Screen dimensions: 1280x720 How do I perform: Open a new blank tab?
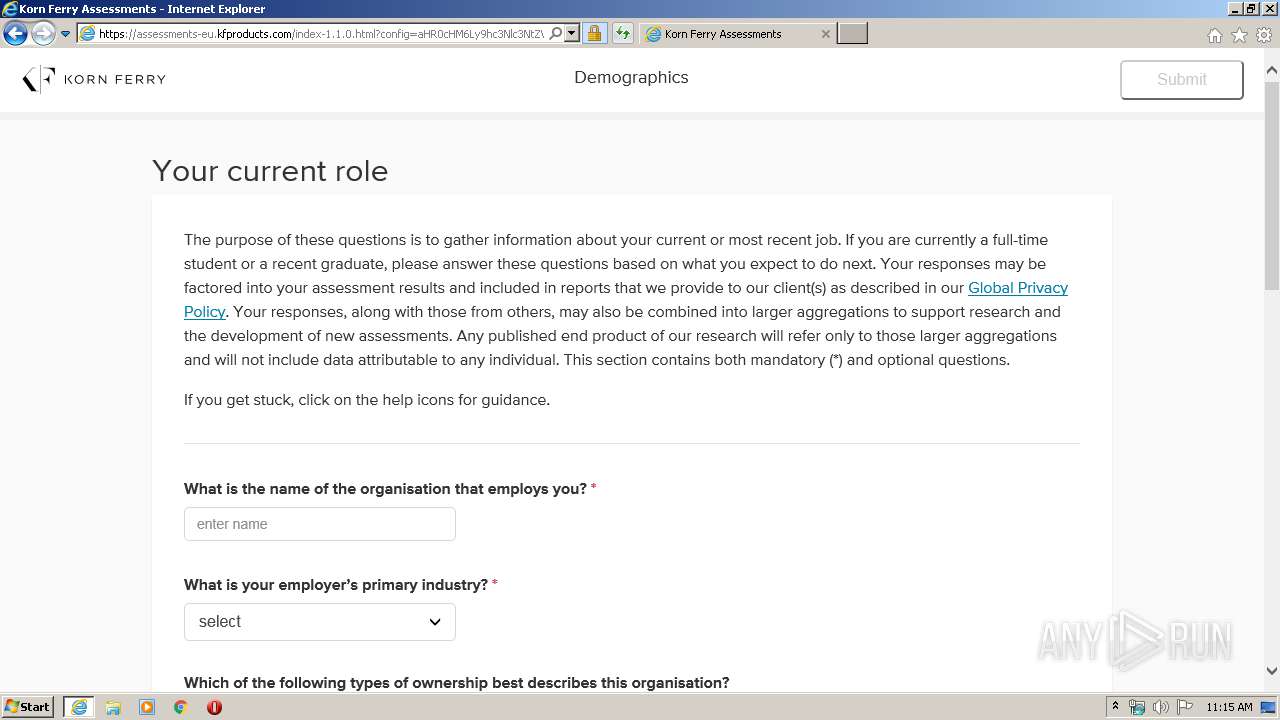point(852,34)
